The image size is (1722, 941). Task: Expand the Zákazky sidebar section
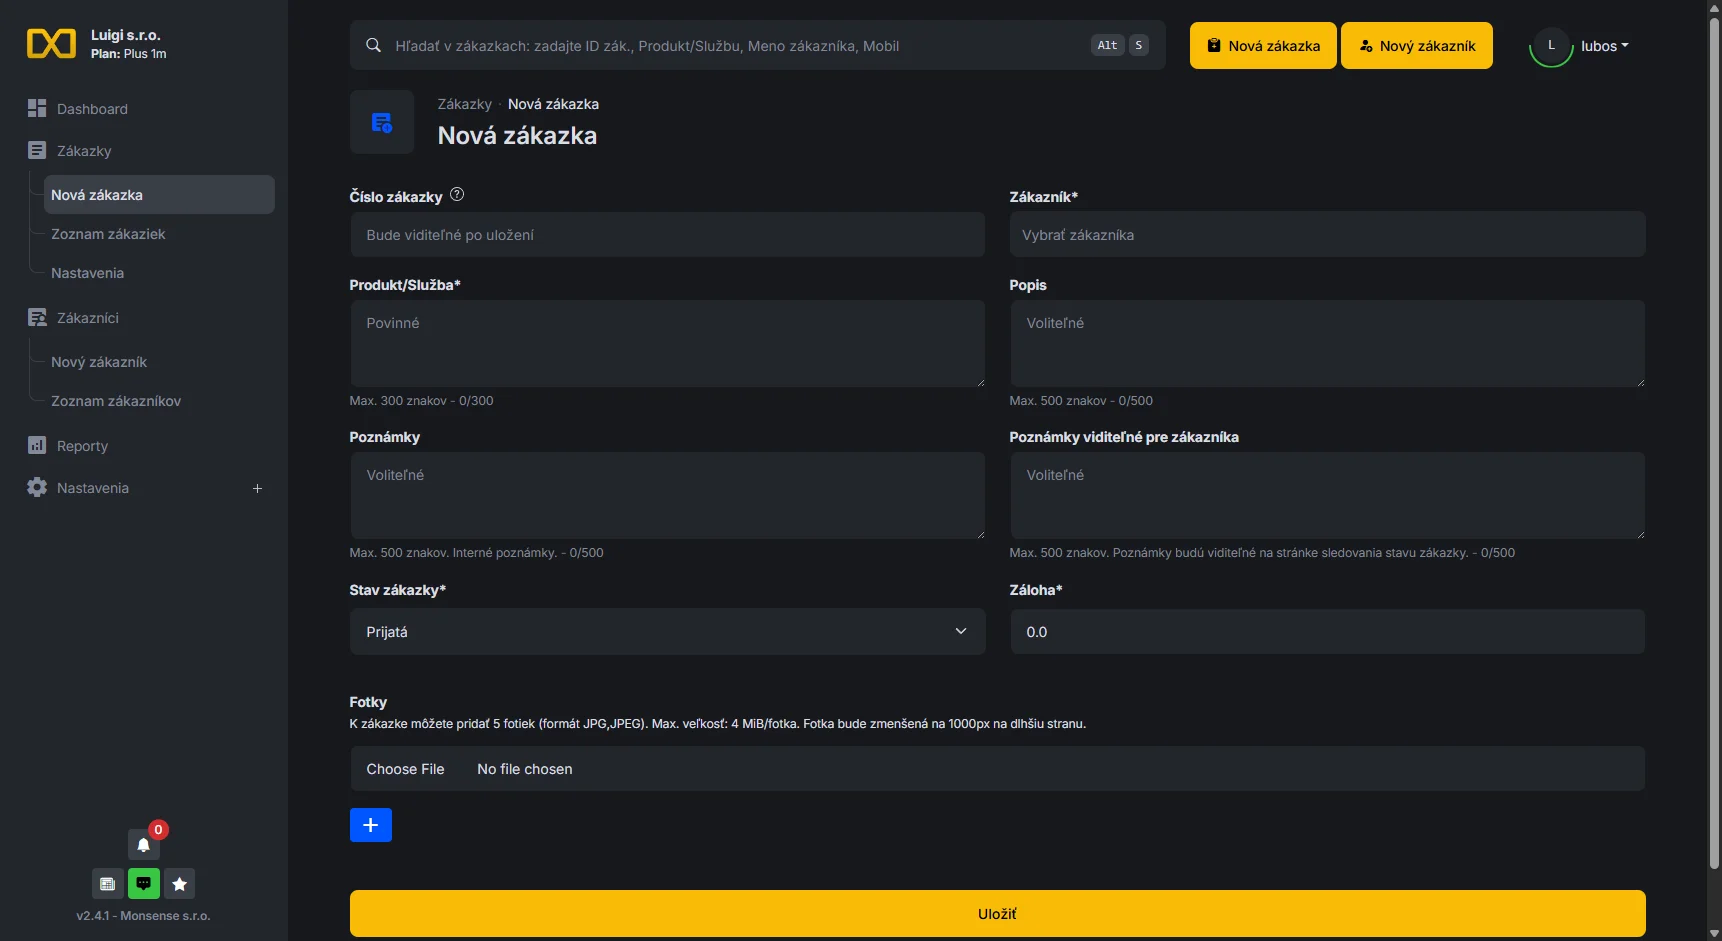coord(84,151)
